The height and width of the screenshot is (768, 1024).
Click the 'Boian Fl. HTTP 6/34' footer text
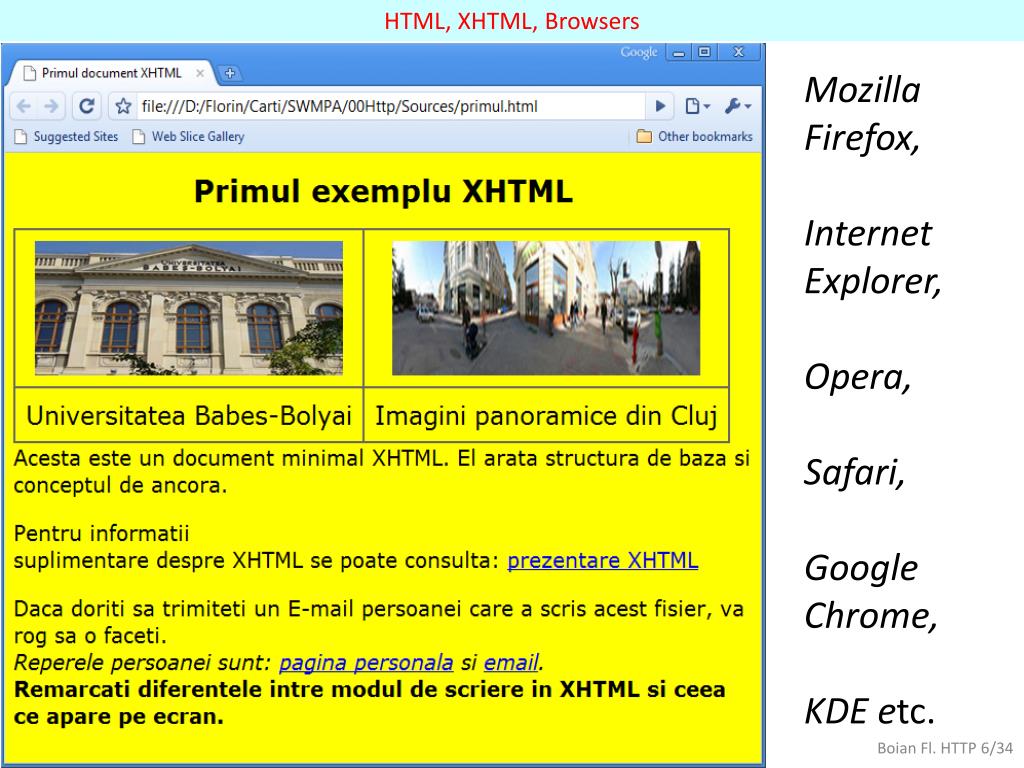click(x=944, y=748)
